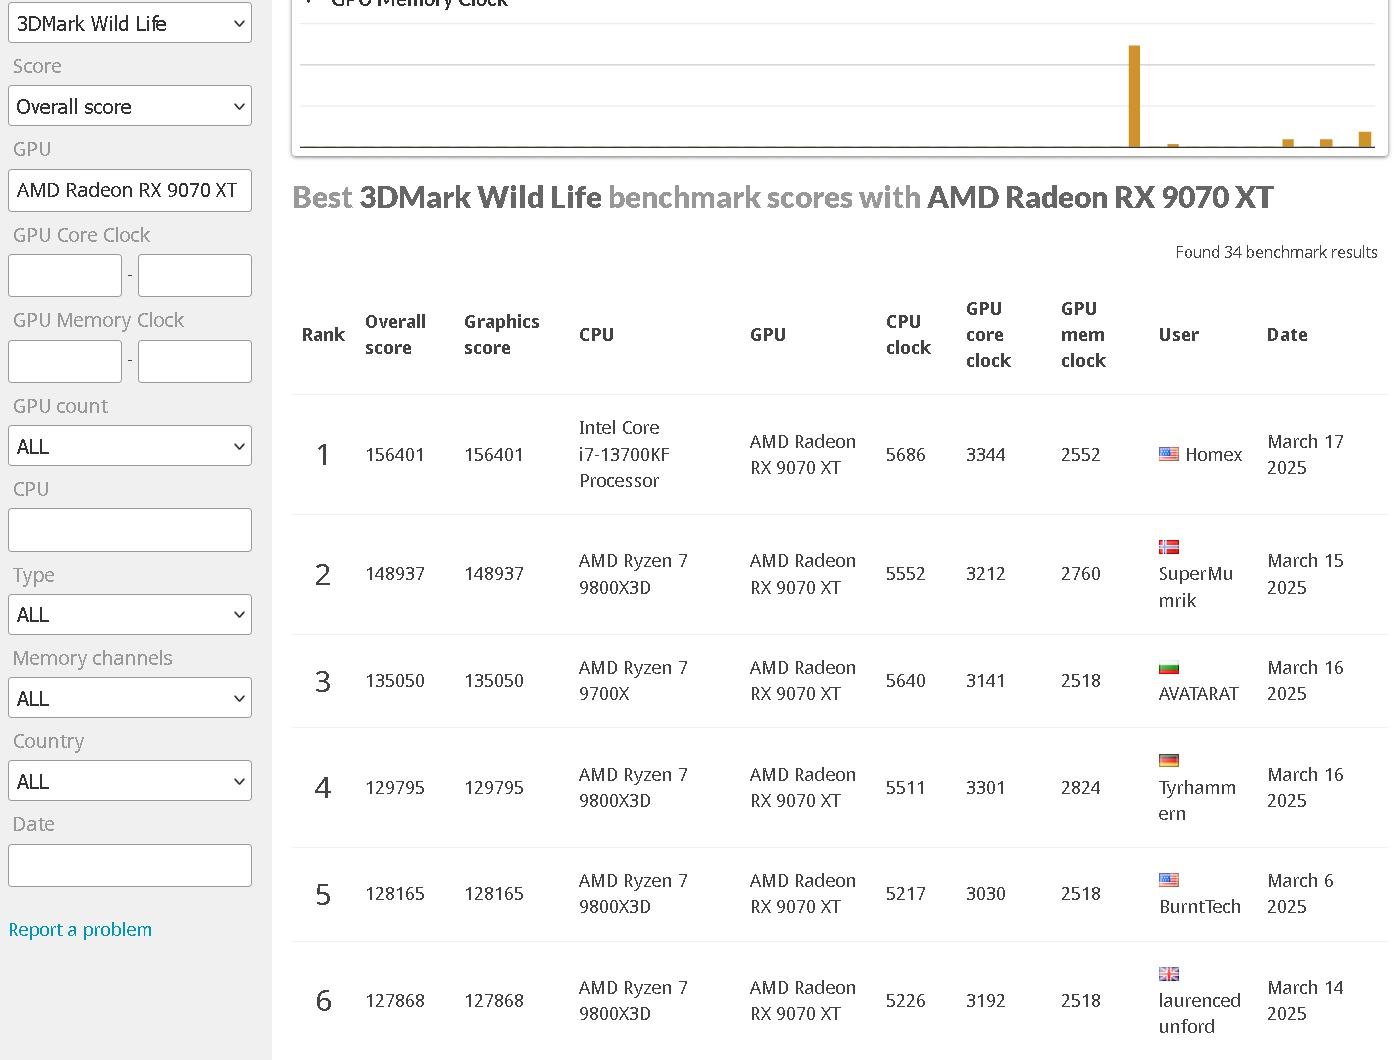Expand the Overall score dropdown

130,107
